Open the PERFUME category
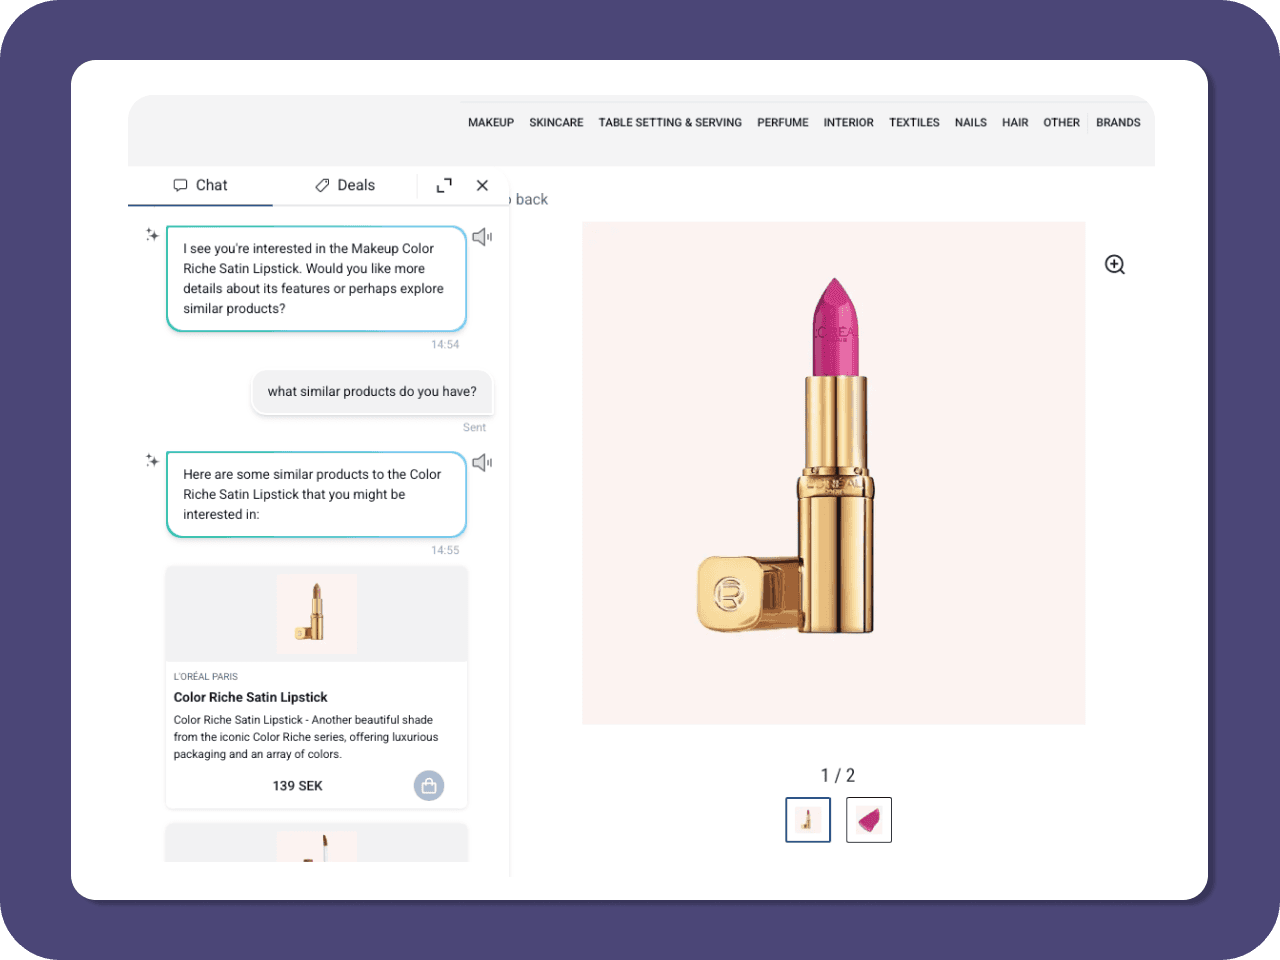Viewport: 1280px width, 960px height. click(x=782, y=122)
